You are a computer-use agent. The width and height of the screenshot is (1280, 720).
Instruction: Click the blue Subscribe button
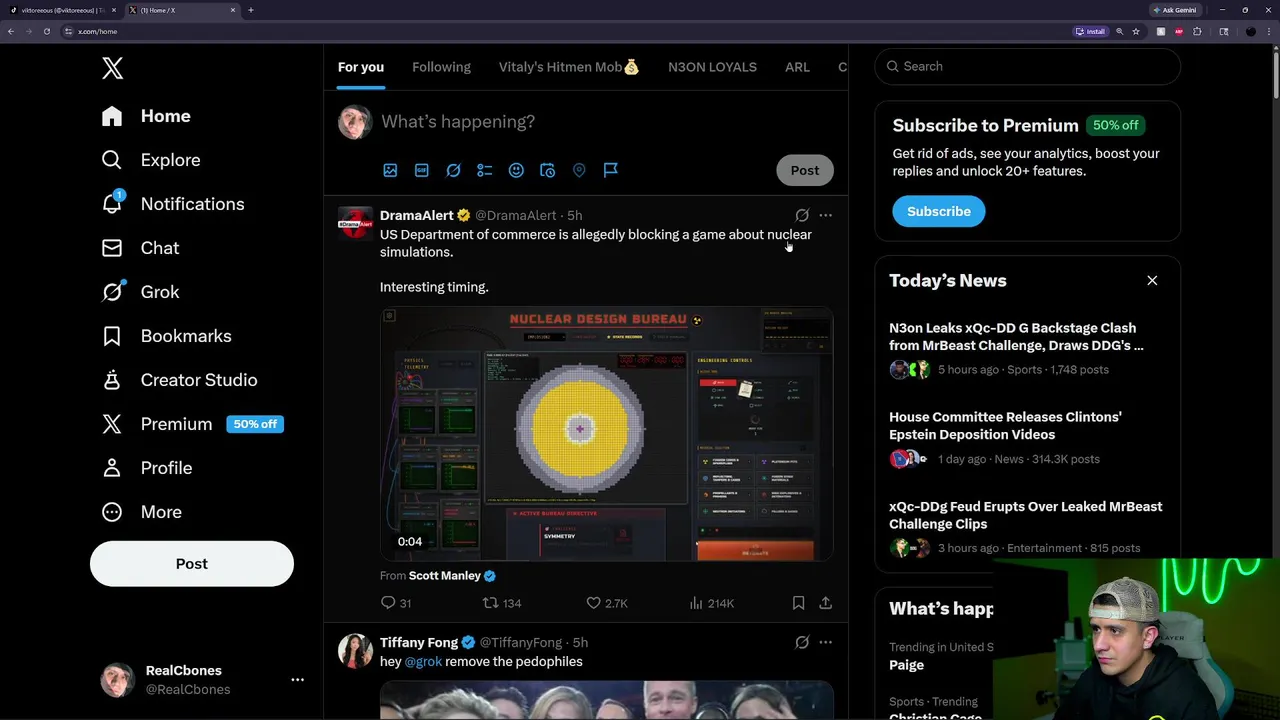click(x=939, y=211)
